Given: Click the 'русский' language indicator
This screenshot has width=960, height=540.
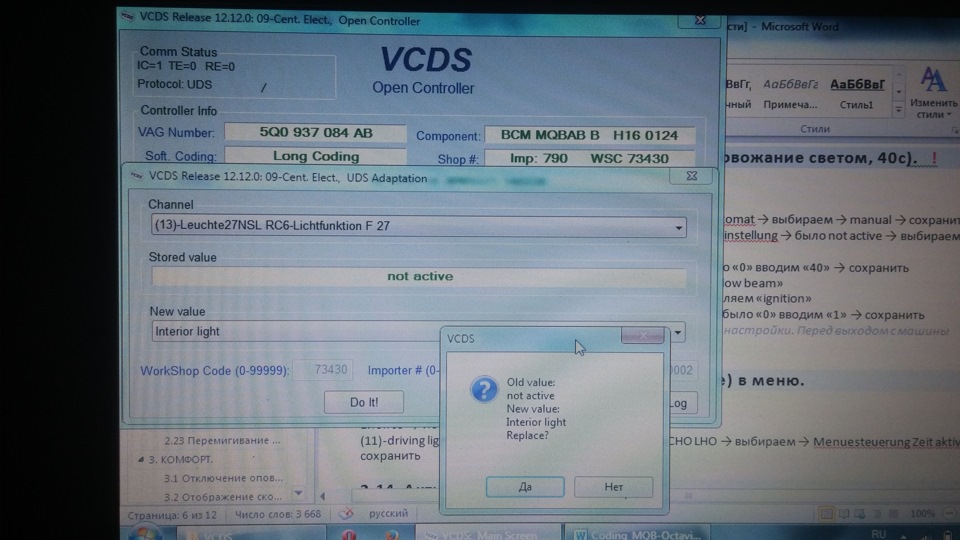Looking at the screenshot, I should [388, 513].
